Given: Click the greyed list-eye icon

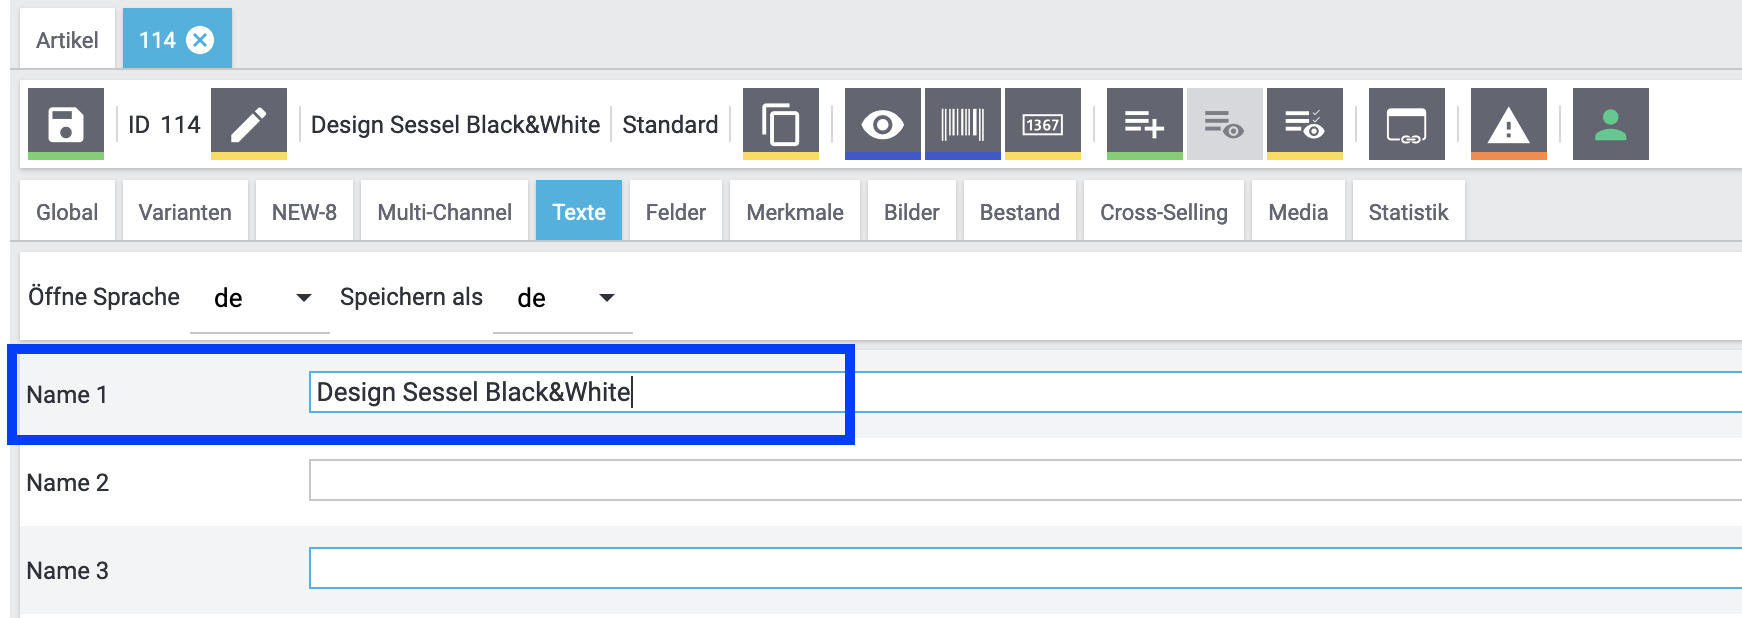Looking at the screenshot, I should 1225,124.
